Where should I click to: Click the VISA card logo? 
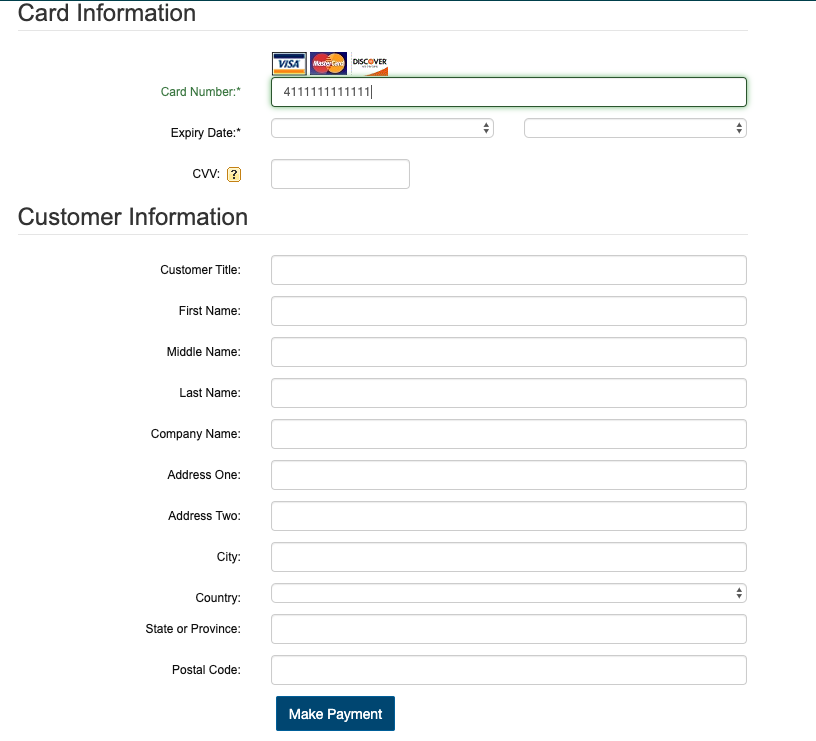tap(289, 63)
